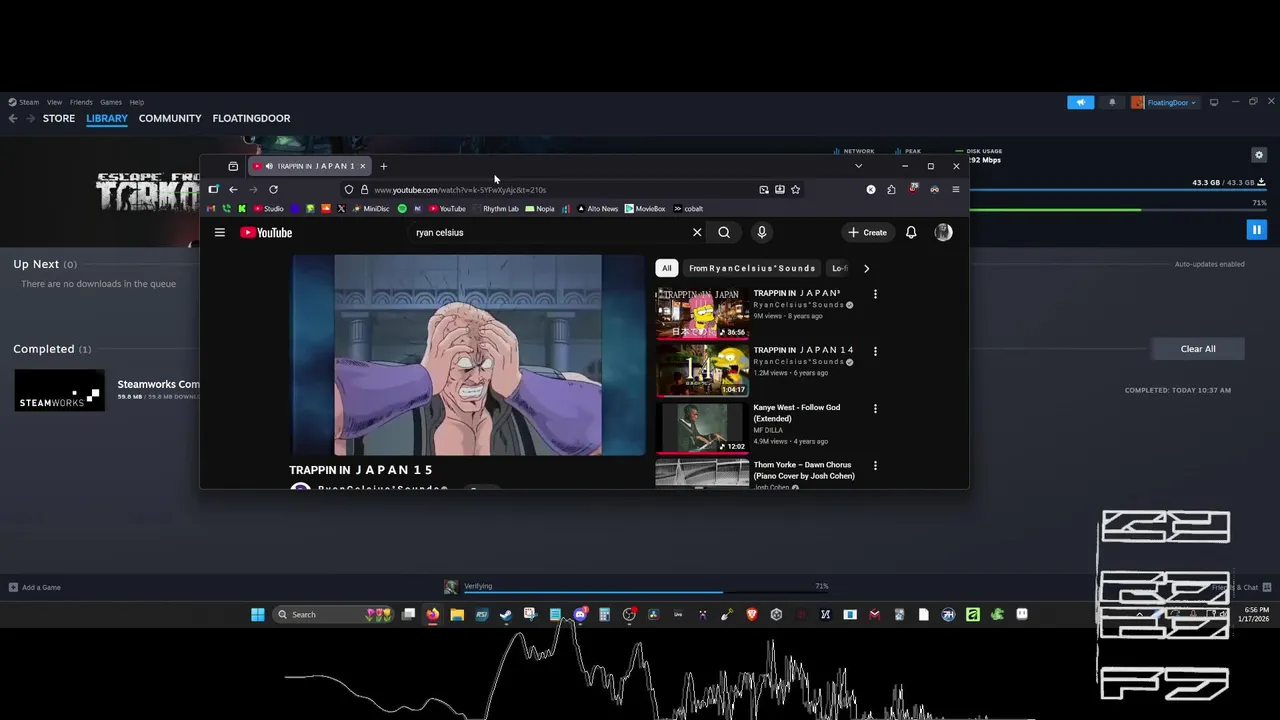Click the YouTube search magnifier button
This screenshot has width=1280, height=720.
pos(724,232)
